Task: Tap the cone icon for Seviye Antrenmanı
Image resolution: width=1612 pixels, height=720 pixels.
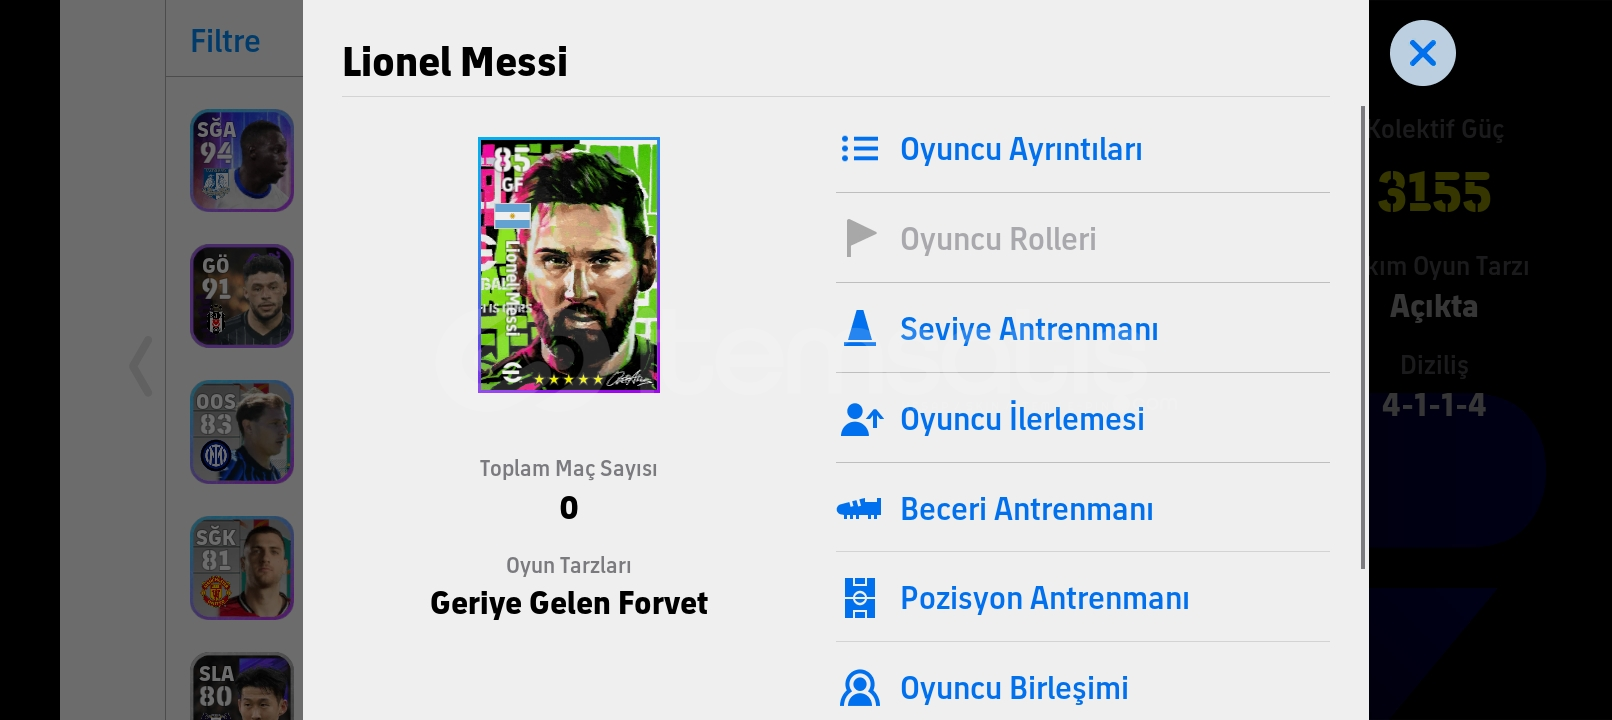Action: click(x=859, y=328)
